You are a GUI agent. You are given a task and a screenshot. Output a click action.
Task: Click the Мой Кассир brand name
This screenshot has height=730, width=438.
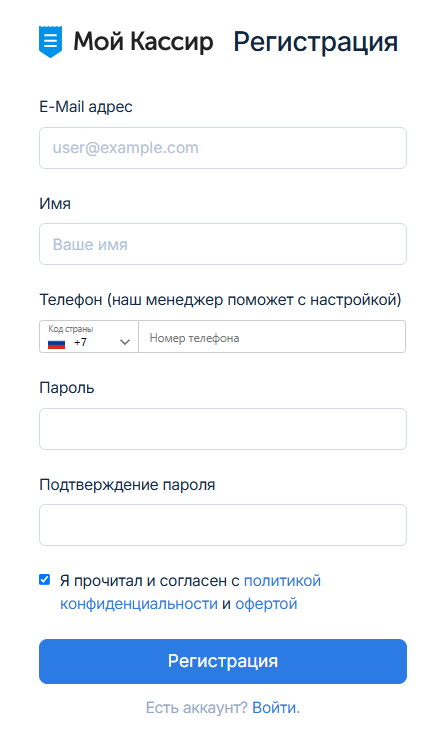[x=143, y=41]
